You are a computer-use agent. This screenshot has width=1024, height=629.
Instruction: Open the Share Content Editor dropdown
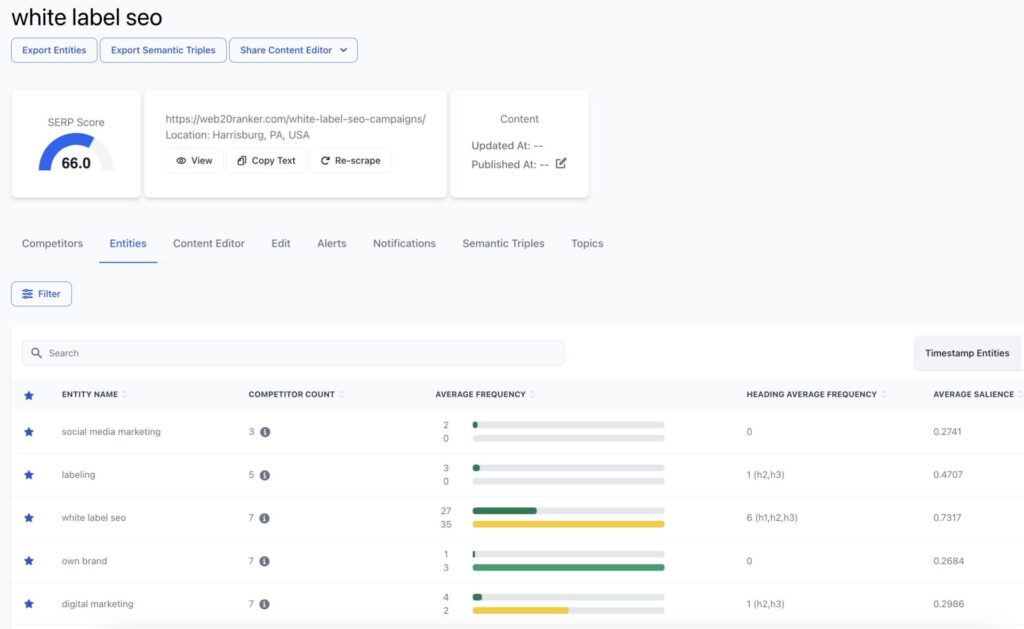[x=293, y=50]
